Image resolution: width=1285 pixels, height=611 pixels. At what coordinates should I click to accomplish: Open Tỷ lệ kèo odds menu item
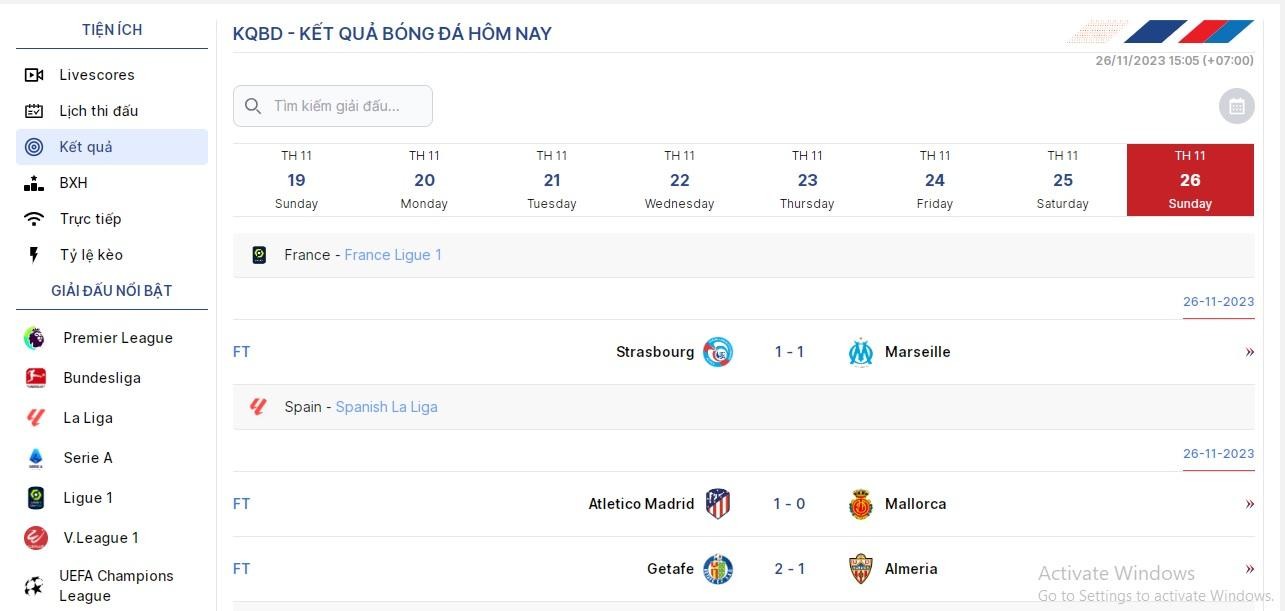pyautogui.click(x=91, y=255)
